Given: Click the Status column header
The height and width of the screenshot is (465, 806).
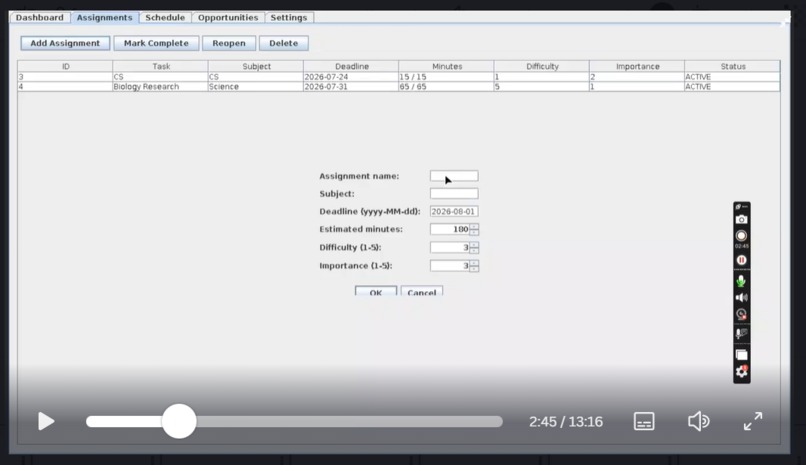Looking at the screenshot, I should pyautogui.click(x=732, y=66).
